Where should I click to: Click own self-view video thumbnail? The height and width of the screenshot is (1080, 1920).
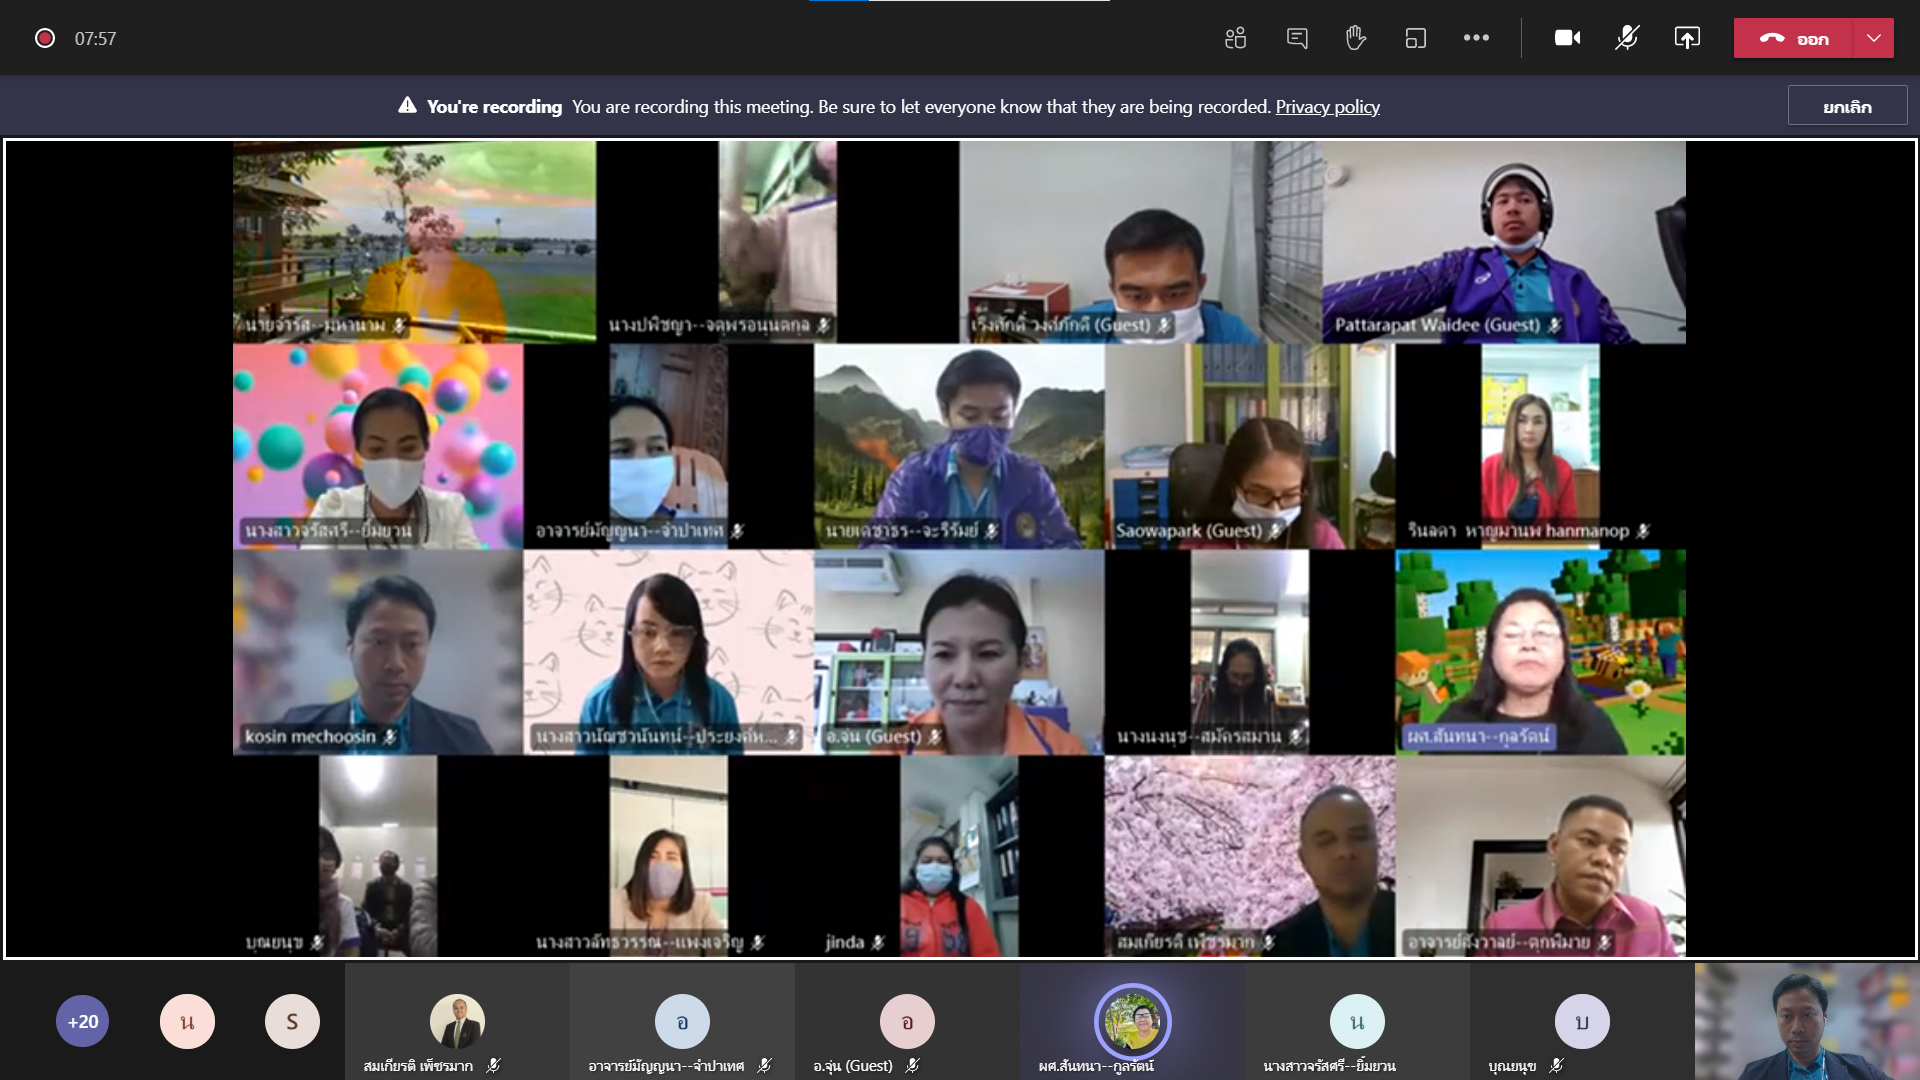(x=1806, y=1021)
